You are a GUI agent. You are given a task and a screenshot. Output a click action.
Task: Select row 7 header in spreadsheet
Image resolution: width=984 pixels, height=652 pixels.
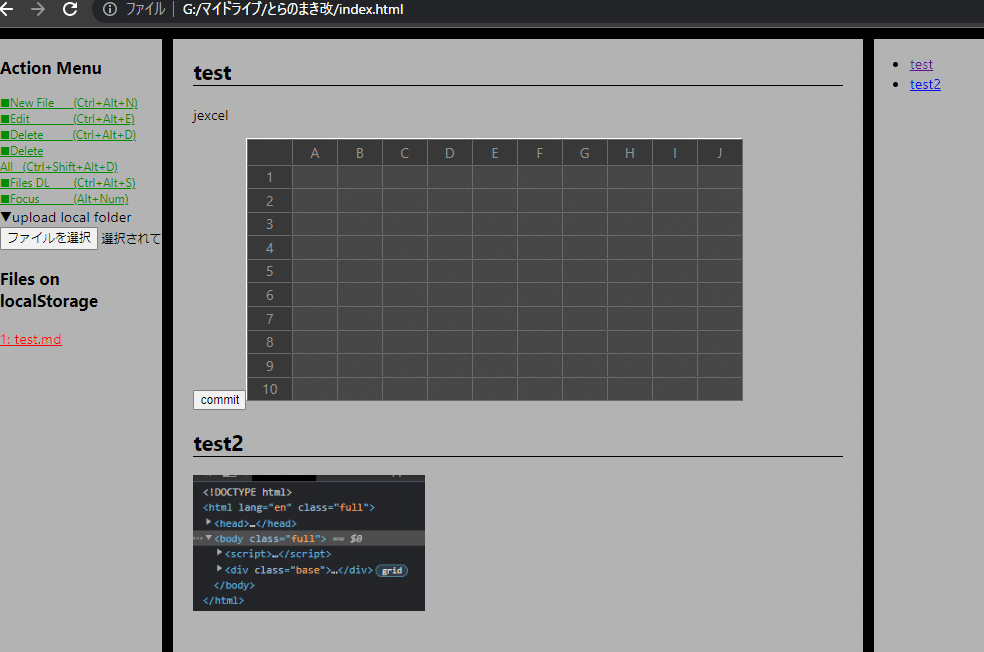270,319
